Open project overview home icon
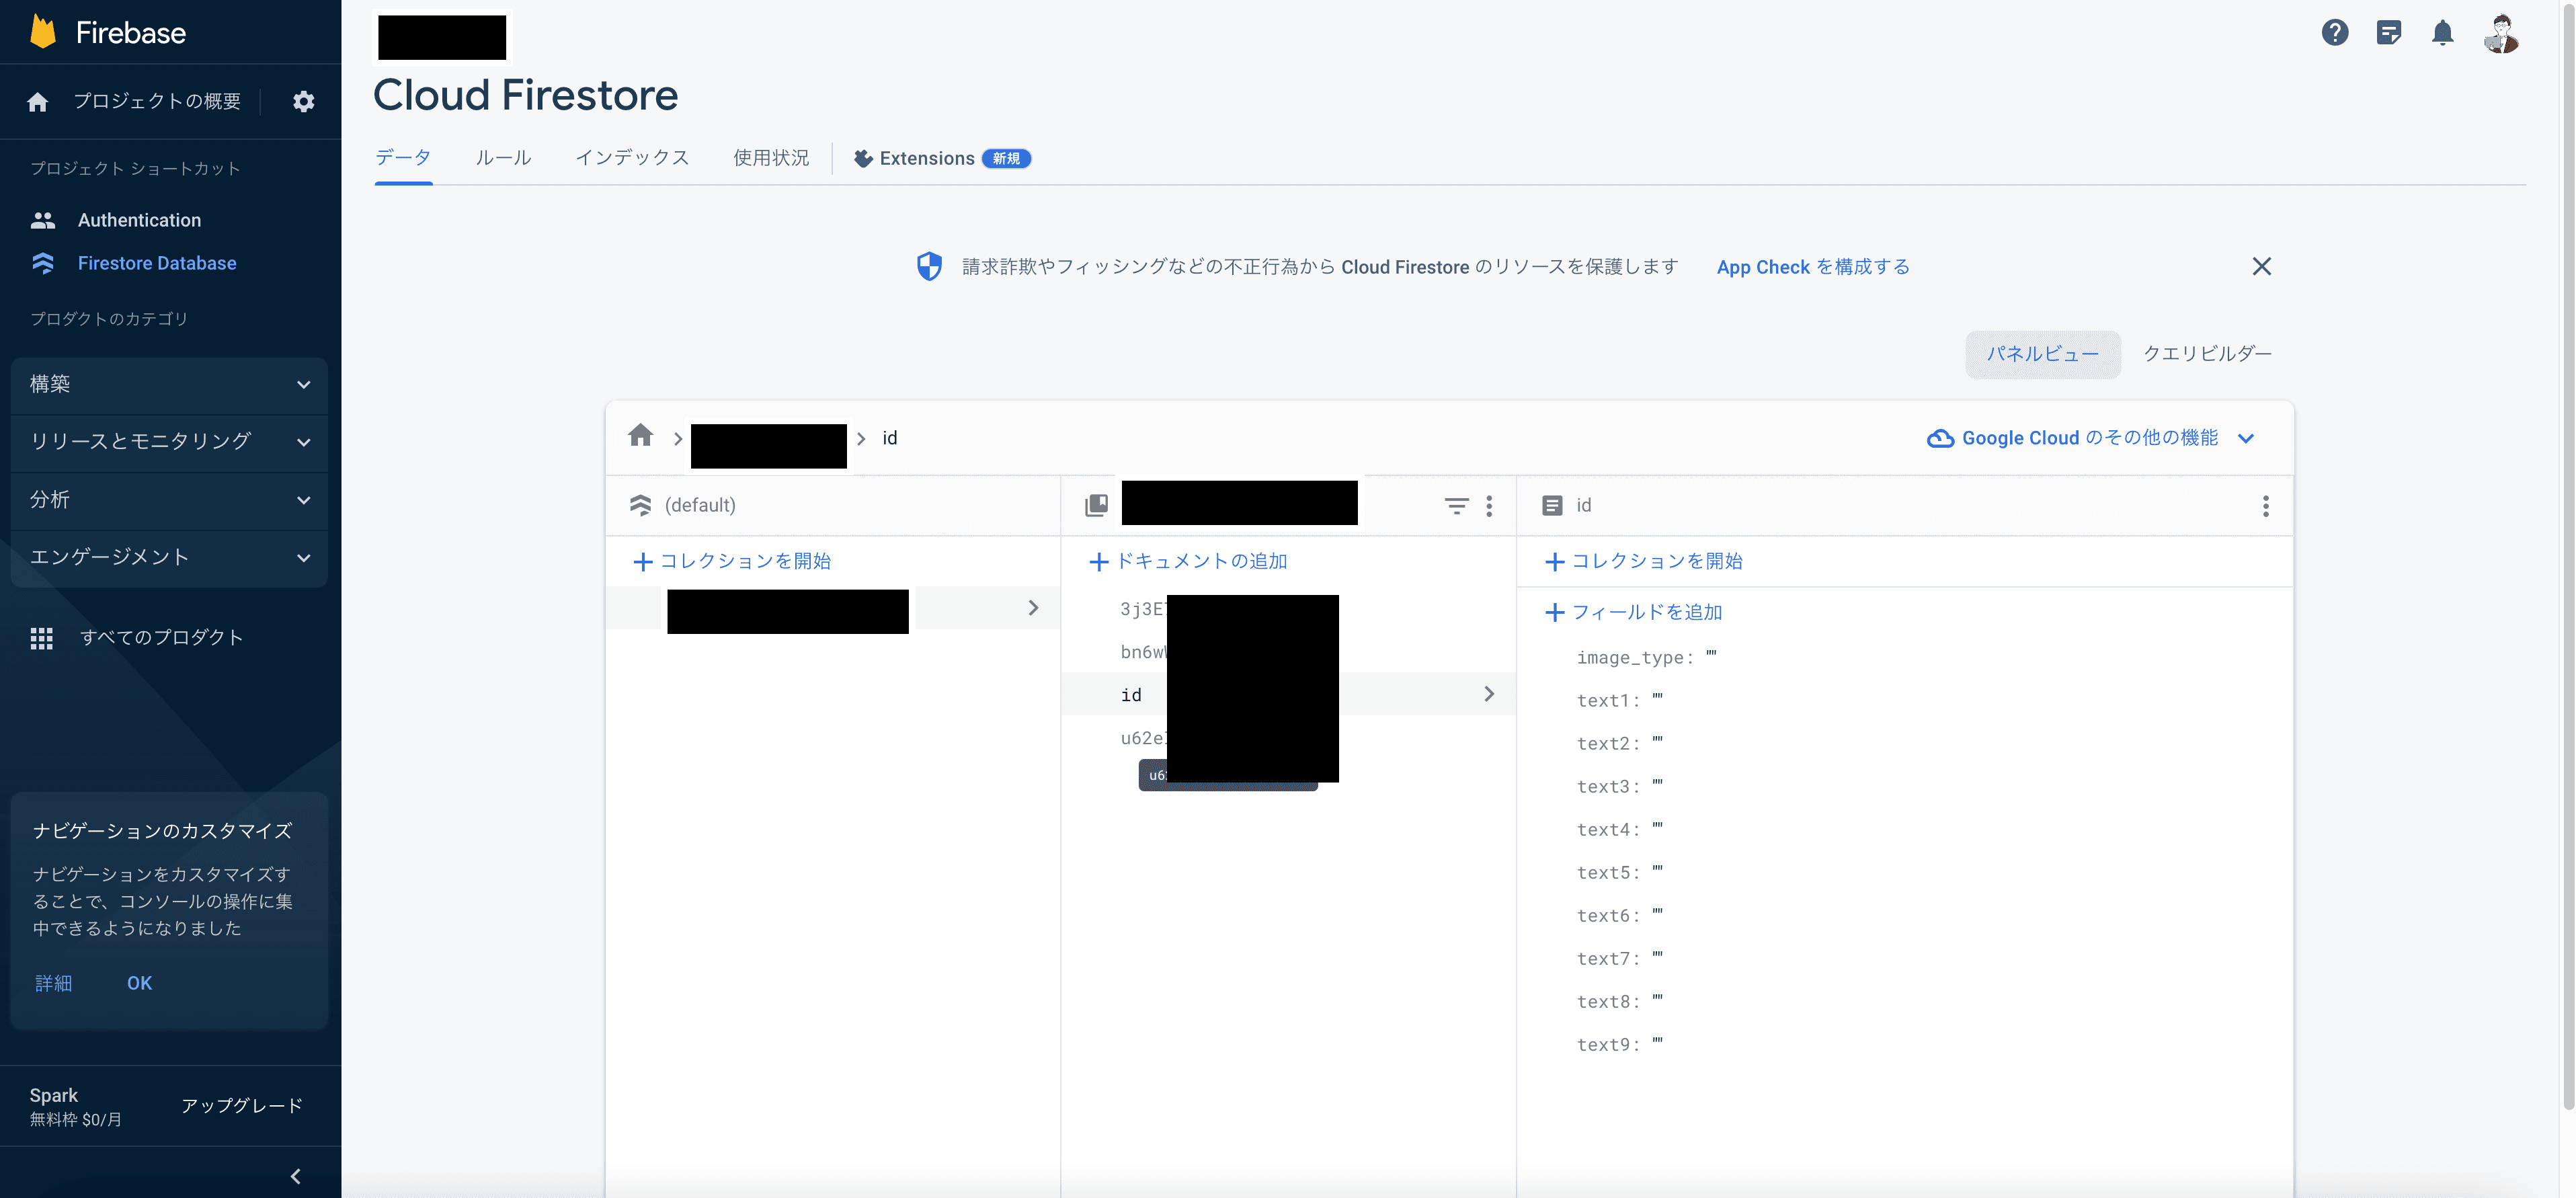Image resolution: width=2576 pixels, height=1198 pixels. 38,101
